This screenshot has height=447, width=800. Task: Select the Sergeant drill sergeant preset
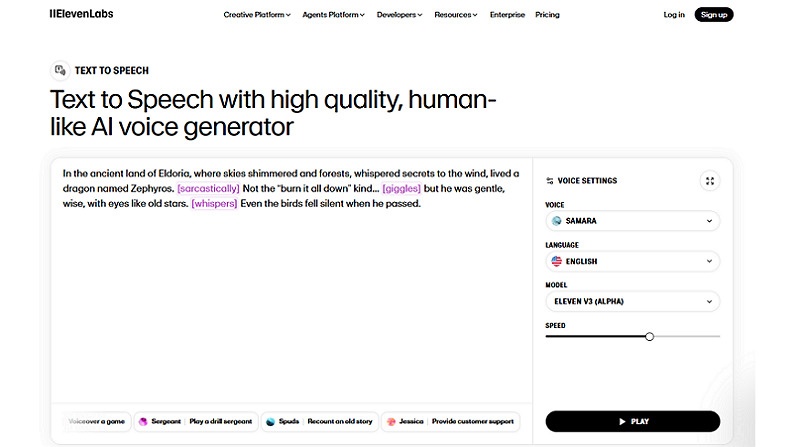click(196, 422)
